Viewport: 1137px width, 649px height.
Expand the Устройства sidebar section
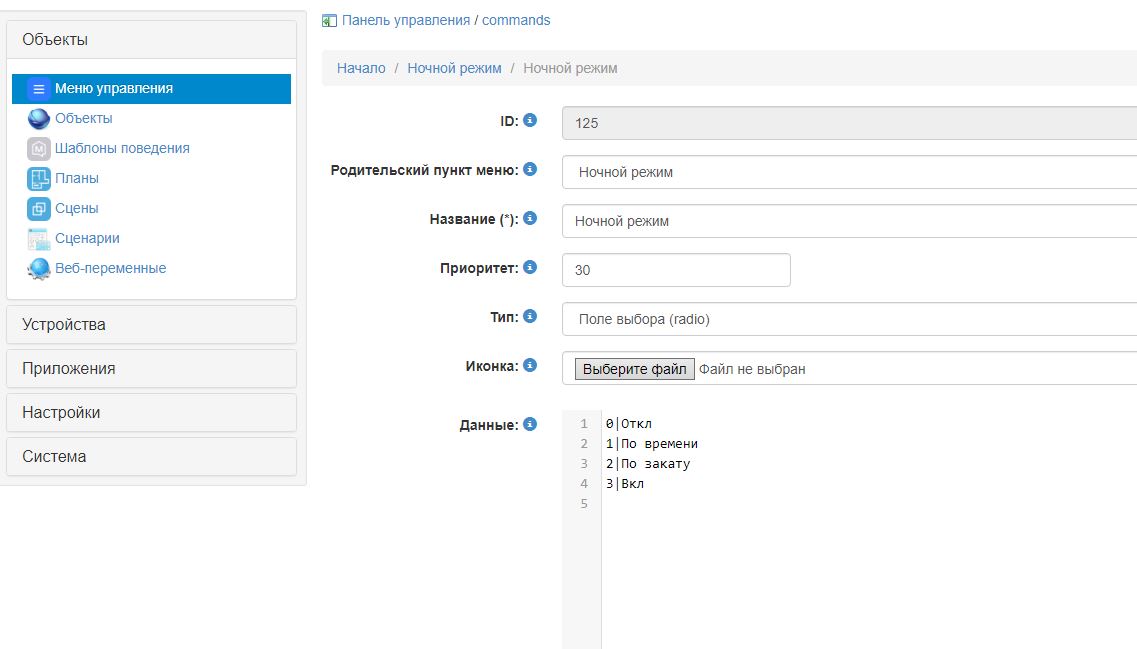[x=152, y=325]
